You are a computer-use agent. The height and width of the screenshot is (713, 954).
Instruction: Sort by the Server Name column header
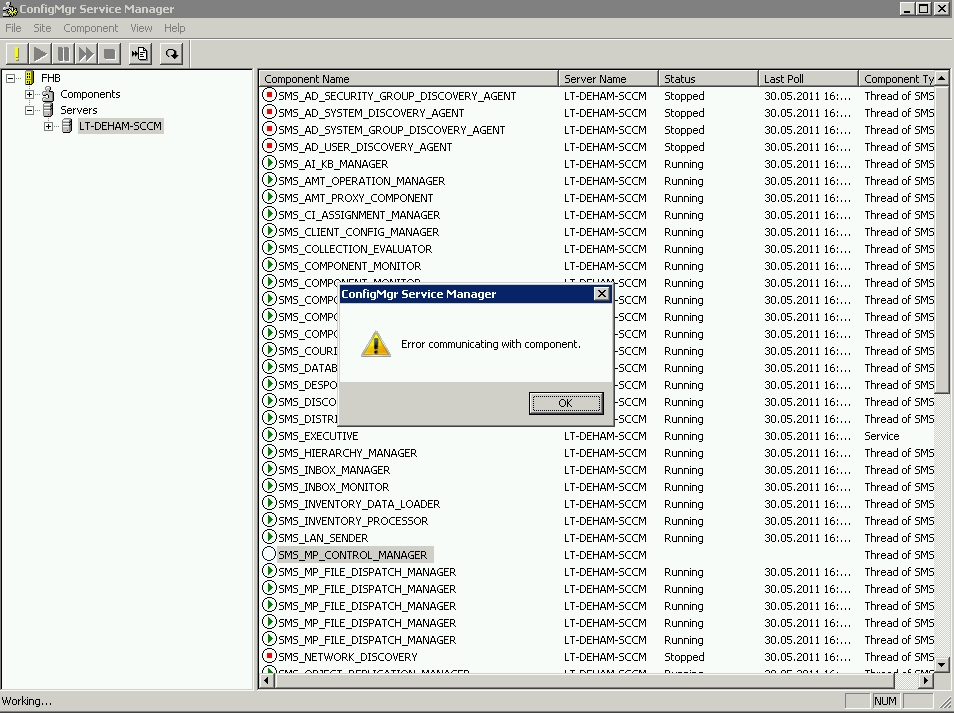[608, 78]
